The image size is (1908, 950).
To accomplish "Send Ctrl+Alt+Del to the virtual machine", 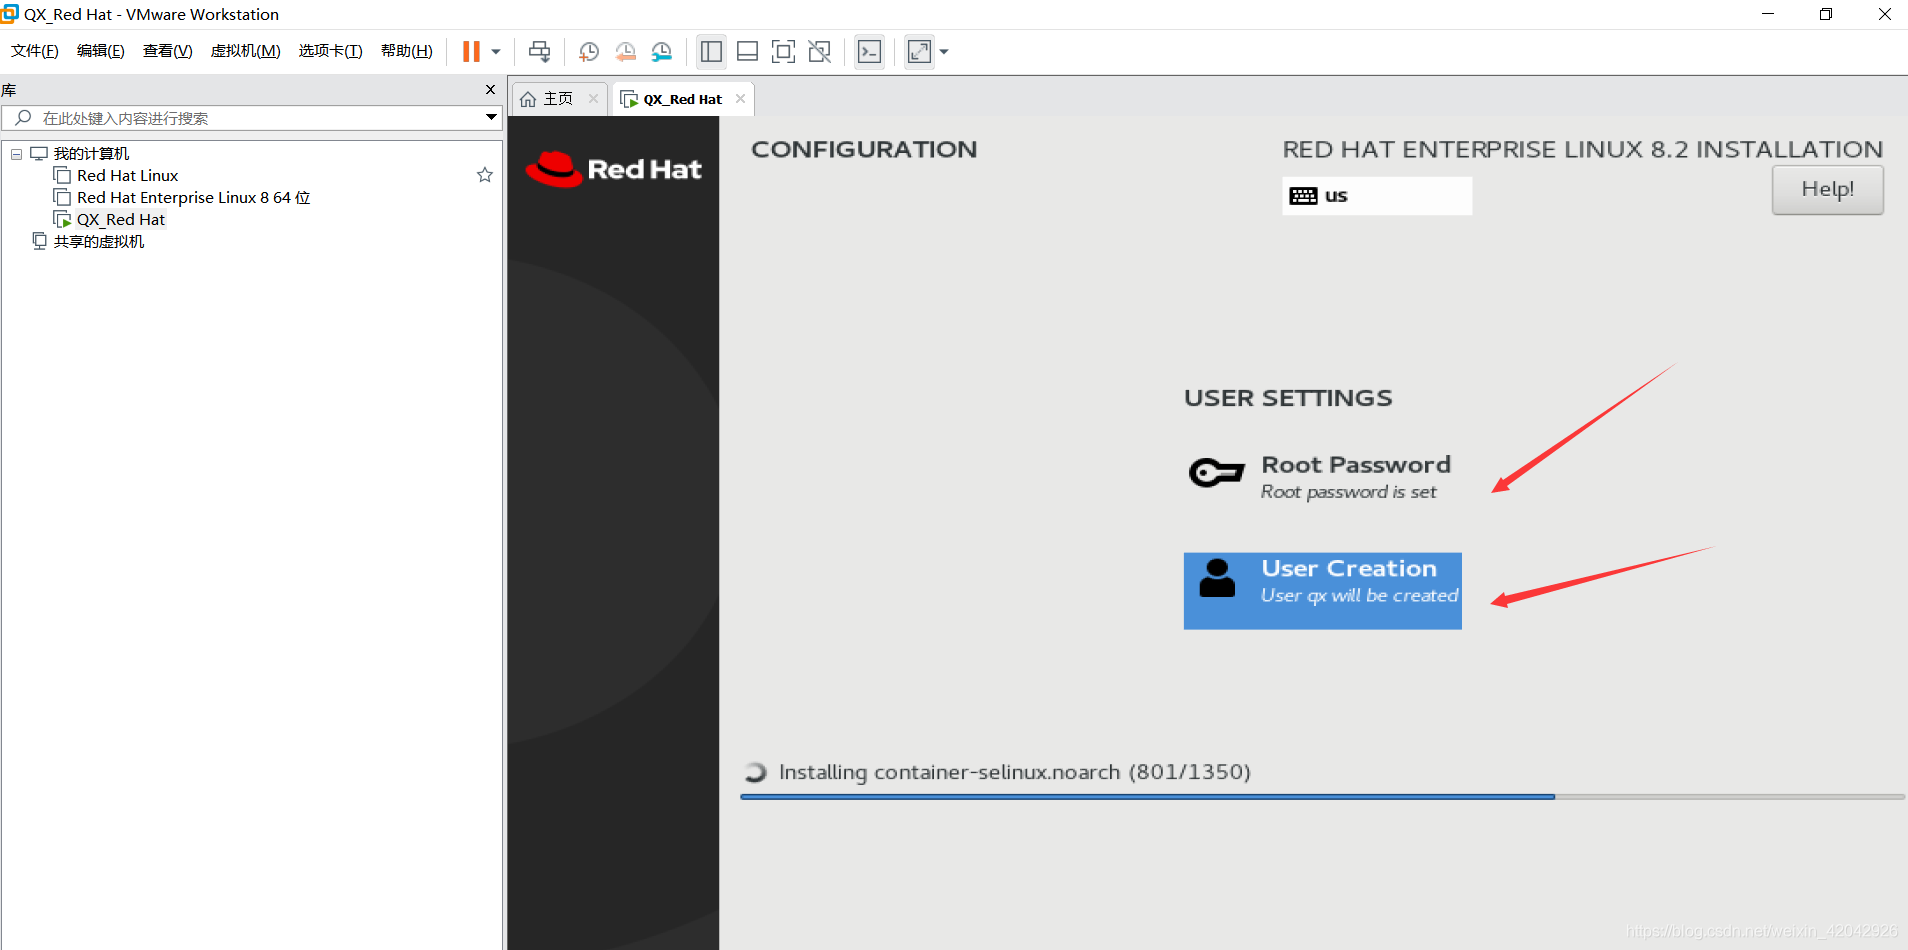I will [540, 51].
